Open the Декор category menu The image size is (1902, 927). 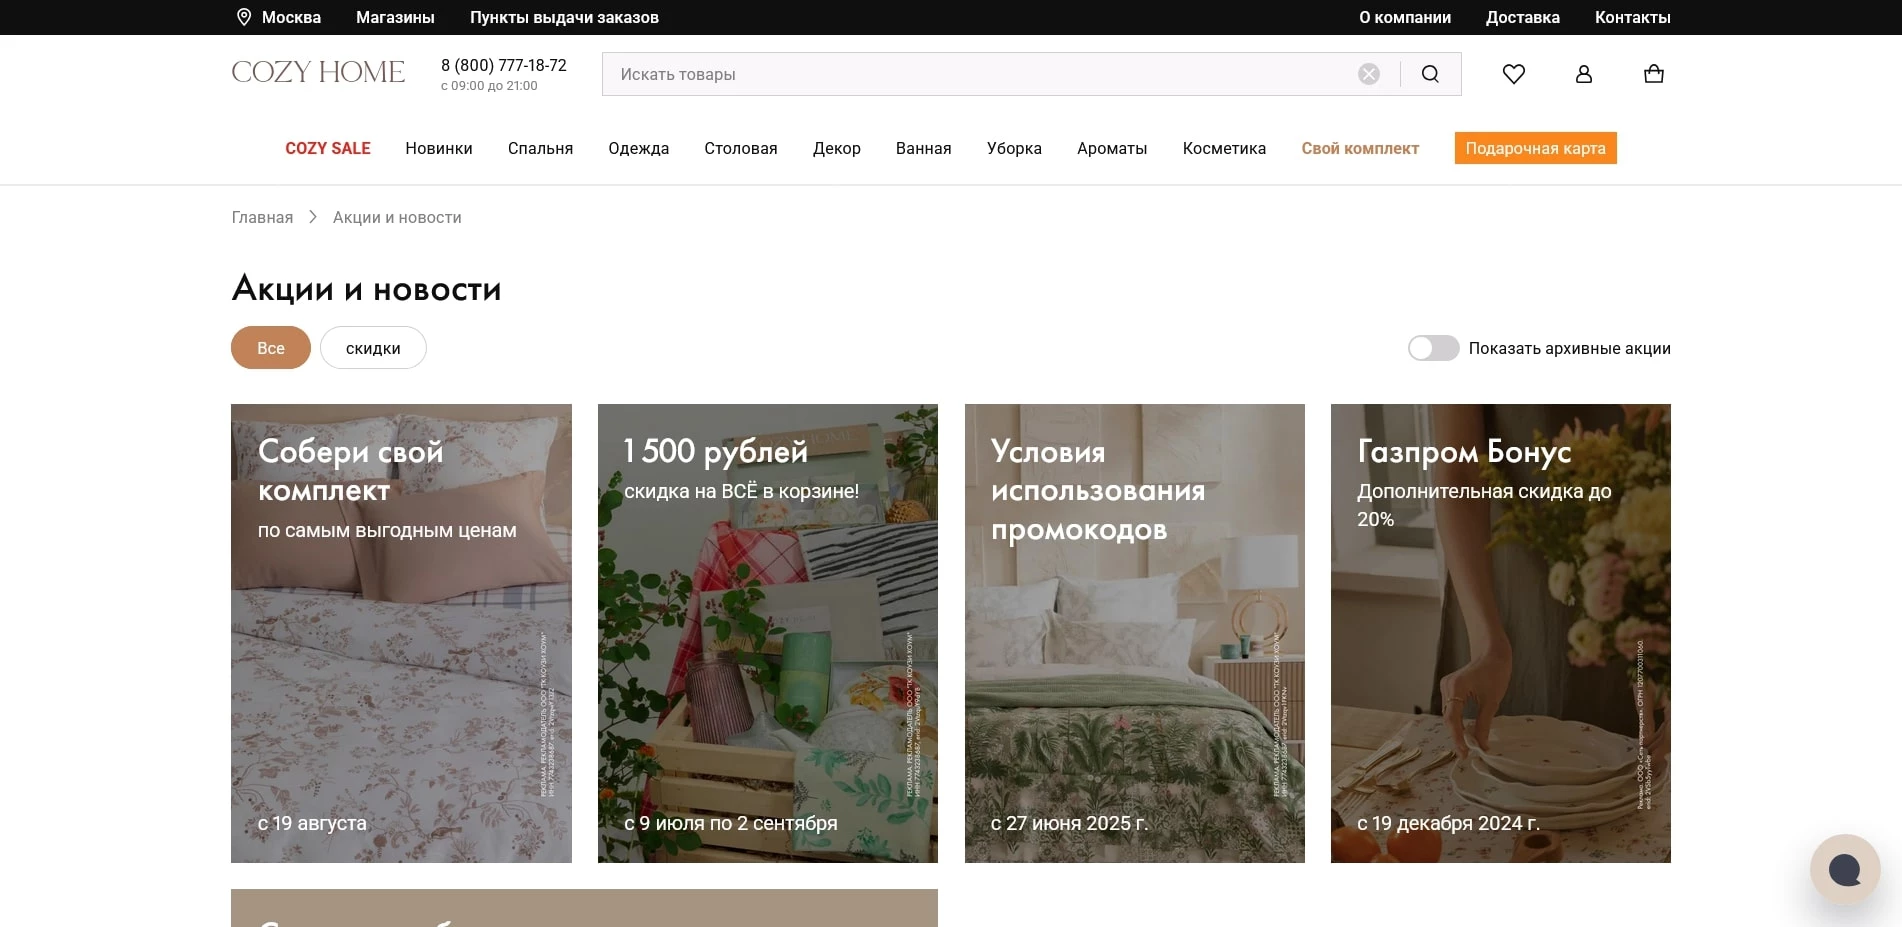836,148
